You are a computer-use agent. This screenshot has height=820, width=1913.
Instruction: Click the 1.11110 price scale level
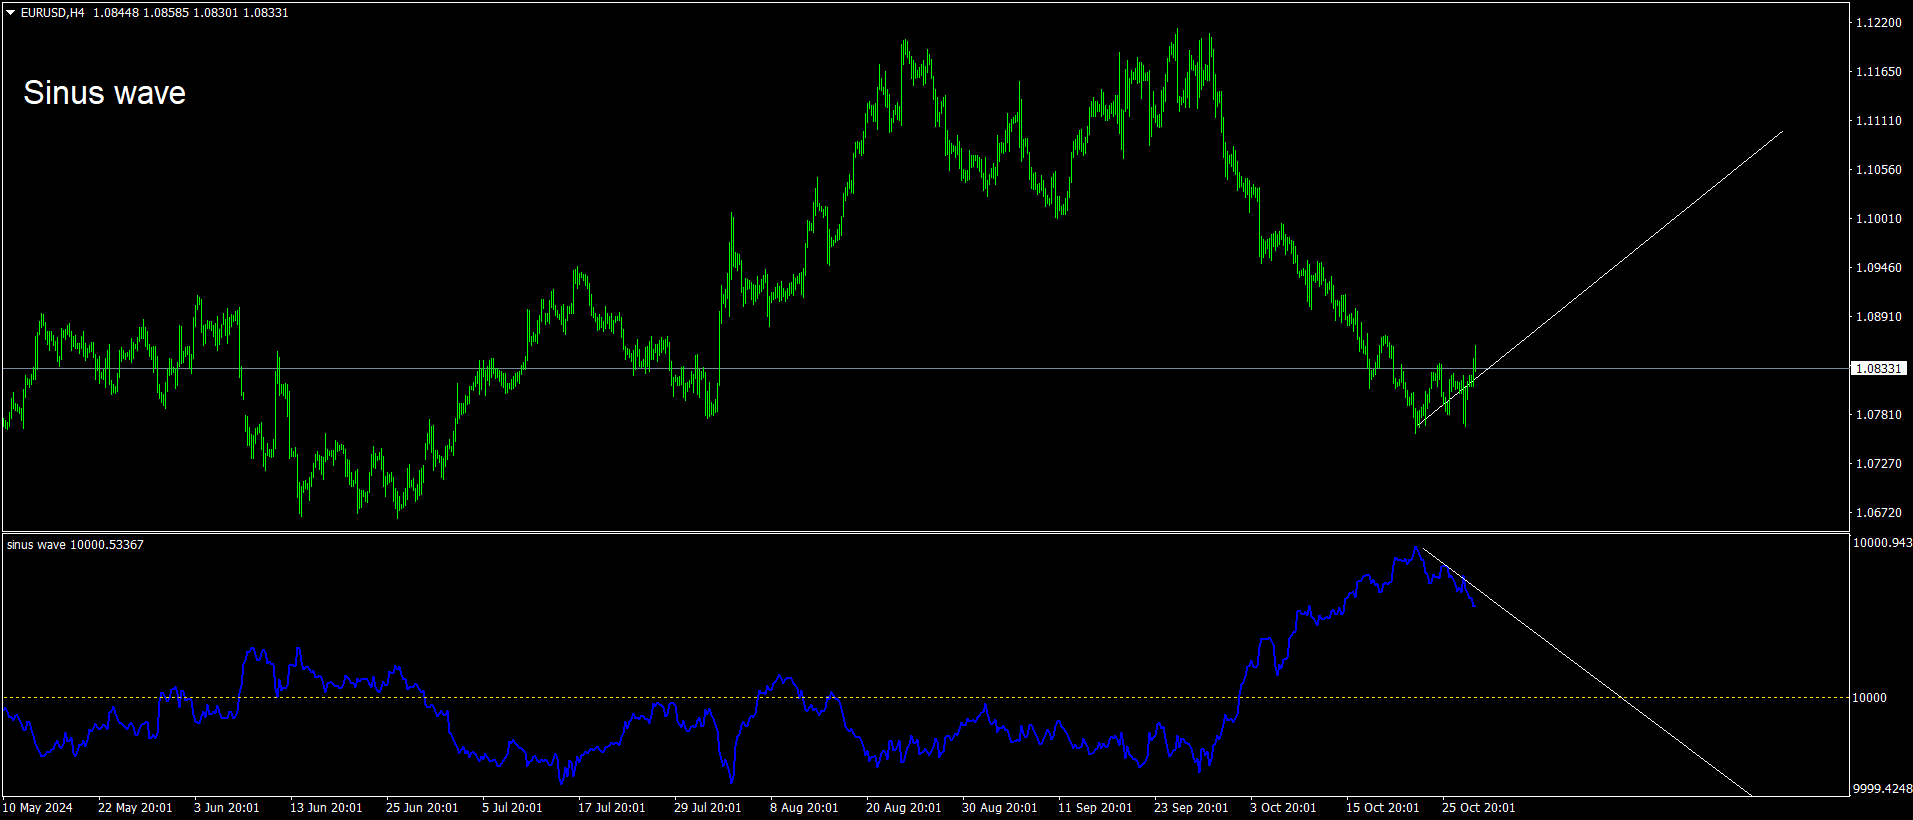(x=1878, y=121)
